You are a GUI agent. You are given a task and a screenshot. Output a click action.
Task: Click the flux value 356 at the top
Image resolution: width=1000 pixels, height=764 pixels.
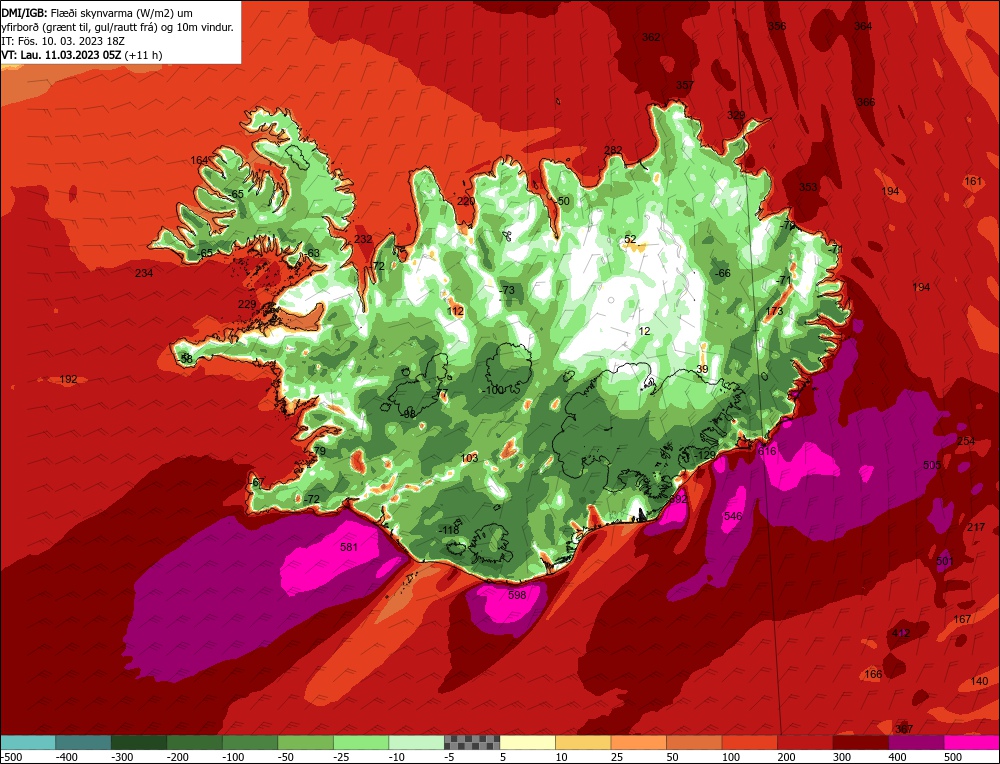[777, 26]
